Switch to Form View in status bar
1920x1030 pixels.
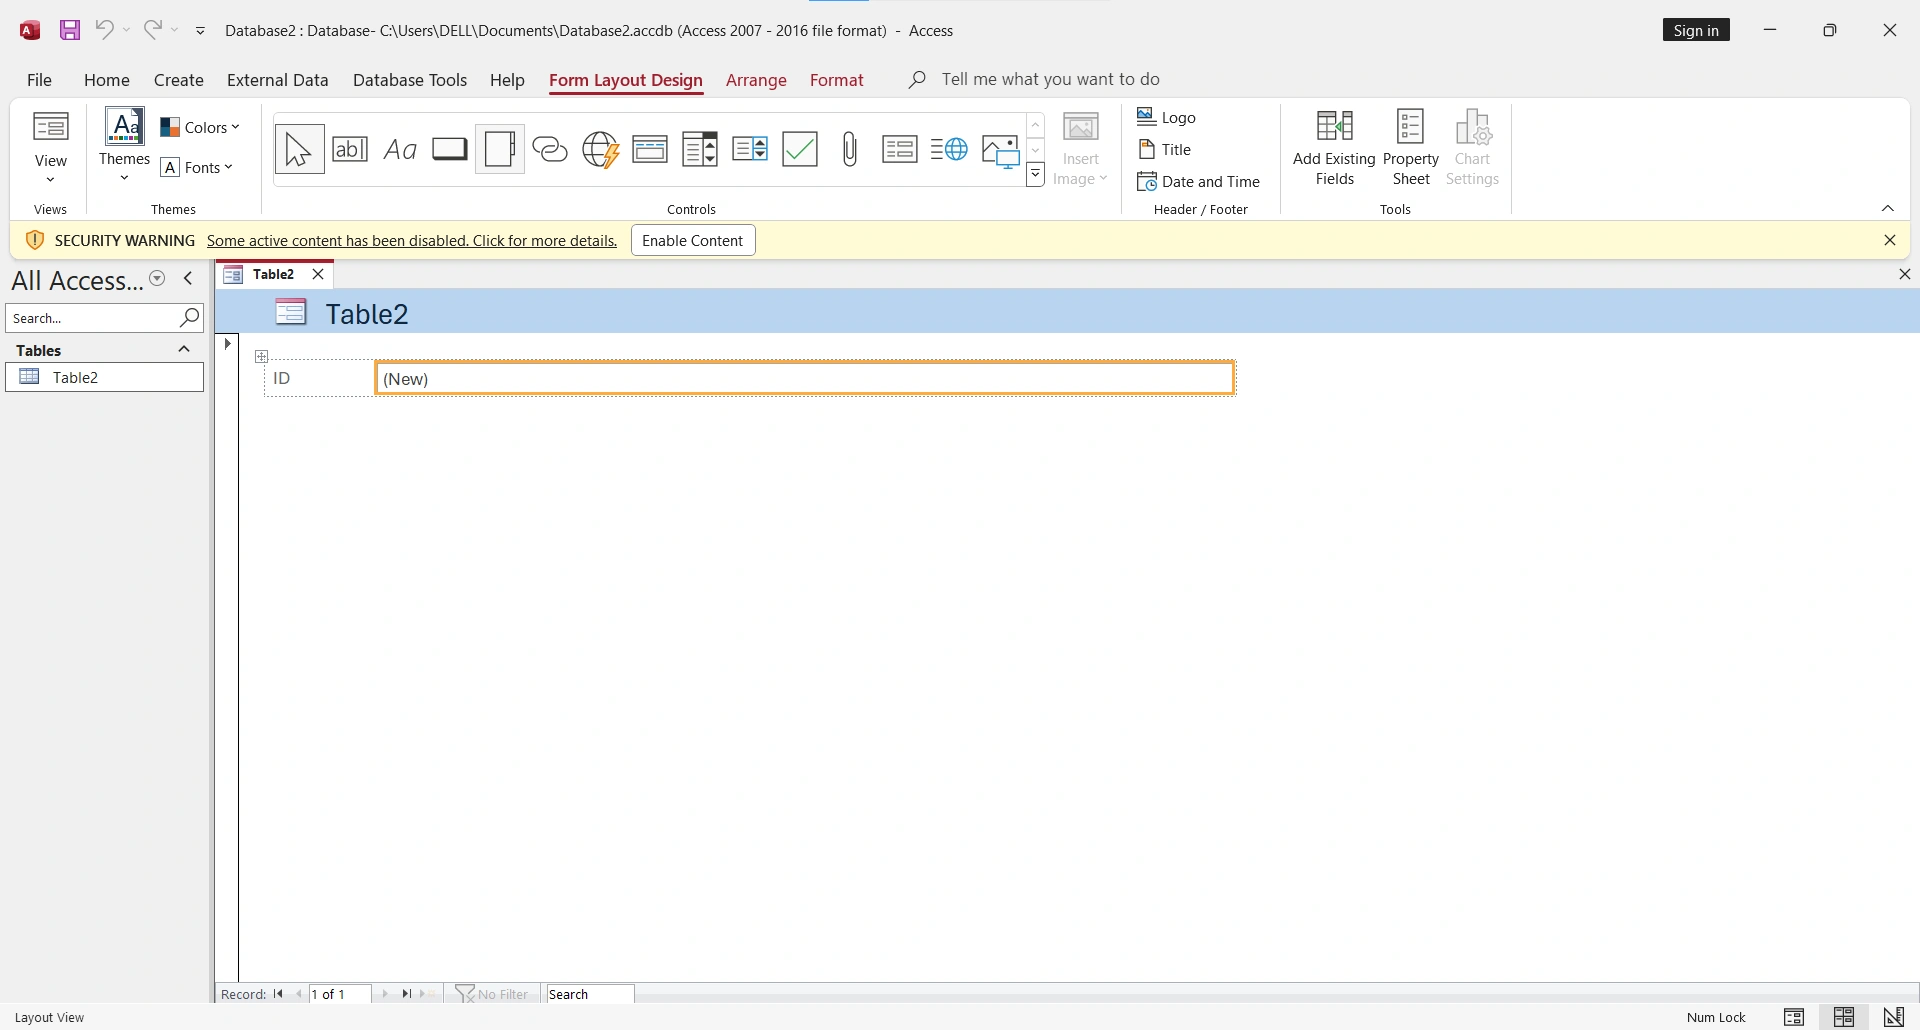(1794, 1017)
